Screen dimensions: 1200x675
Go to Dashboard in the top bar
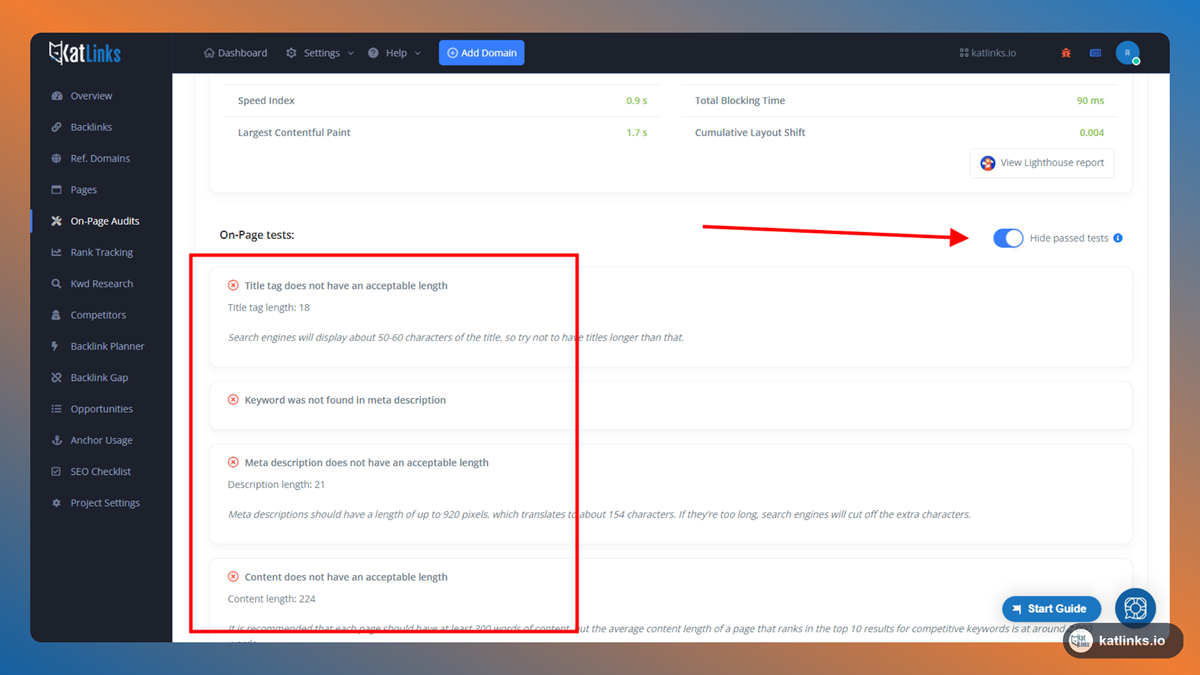235,53
